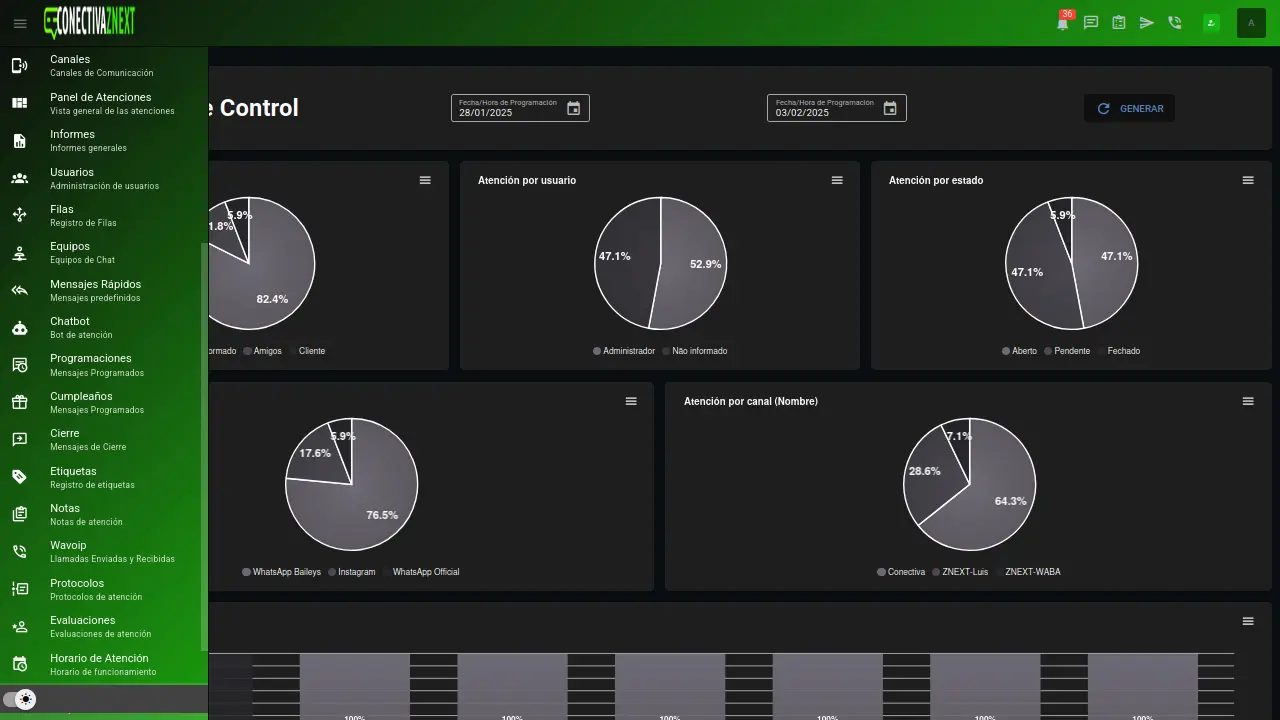Open the start date calendar picker
1280x720 pixels.
coord(573,108)
